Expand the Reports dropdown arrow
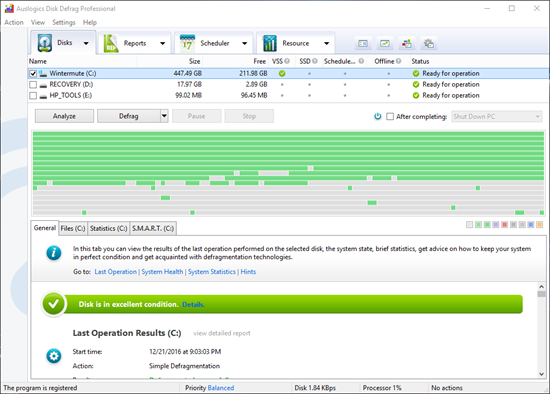 point(162,44)
